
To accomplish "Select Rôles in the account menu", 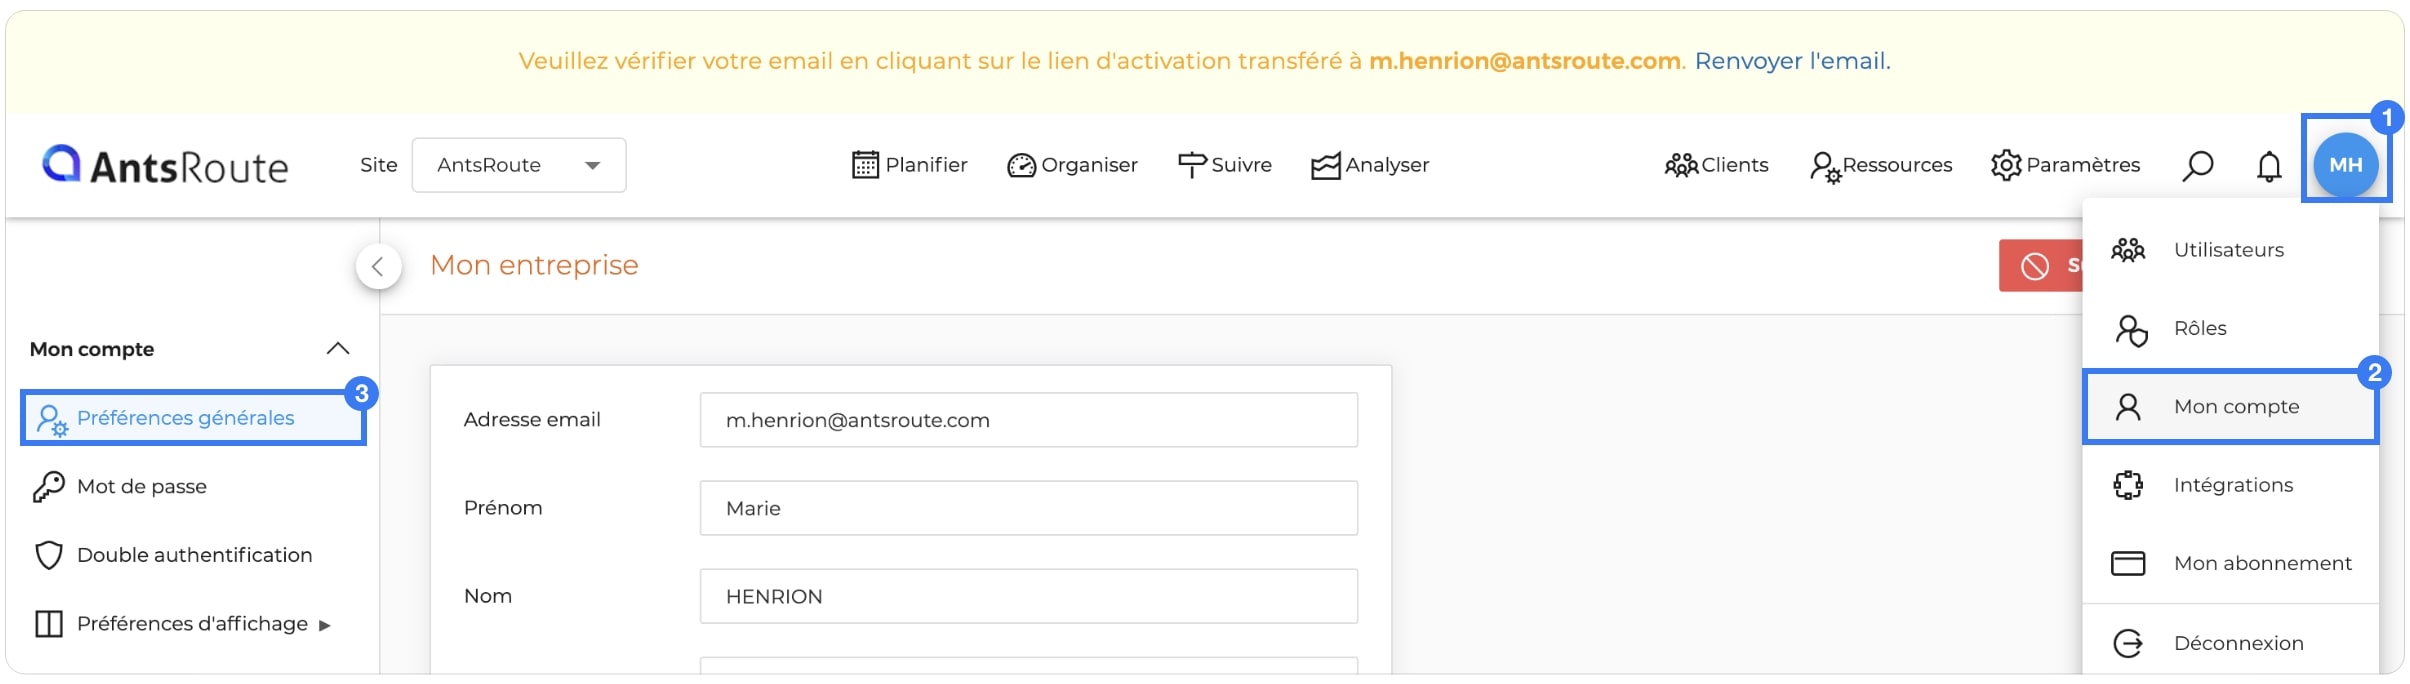I will point(2230,328).
